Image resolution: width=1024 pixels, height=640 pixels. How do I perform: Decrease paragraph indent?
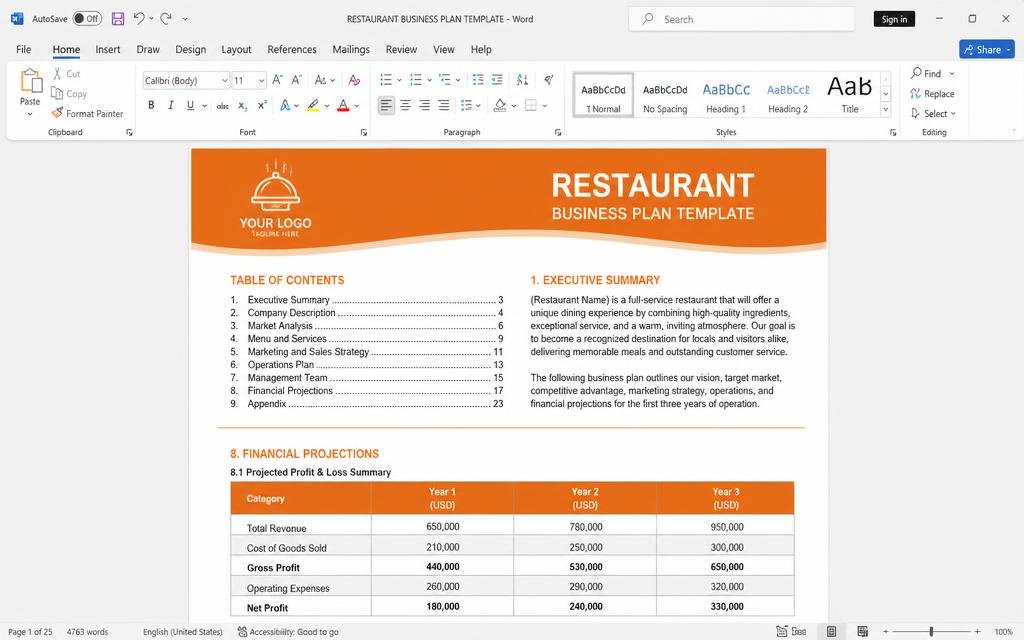point(478,80)
